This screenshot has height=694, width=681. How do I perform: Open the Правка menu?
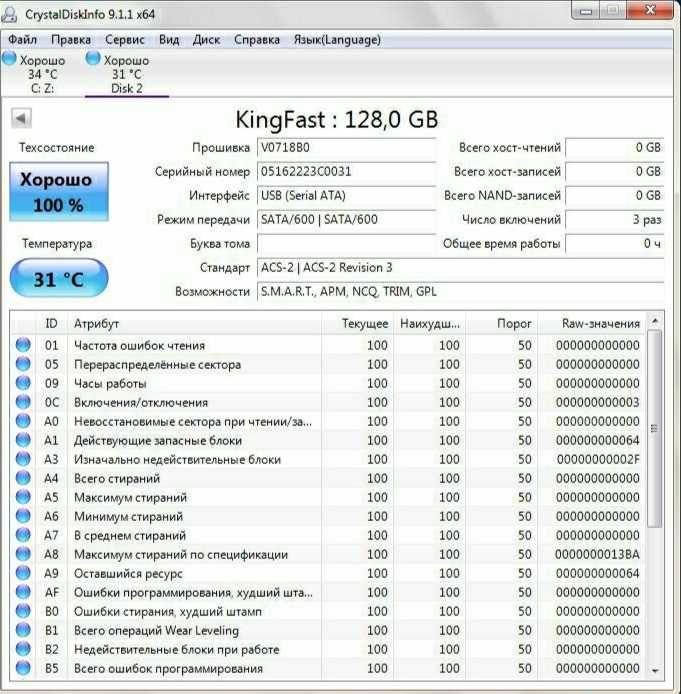71,40
